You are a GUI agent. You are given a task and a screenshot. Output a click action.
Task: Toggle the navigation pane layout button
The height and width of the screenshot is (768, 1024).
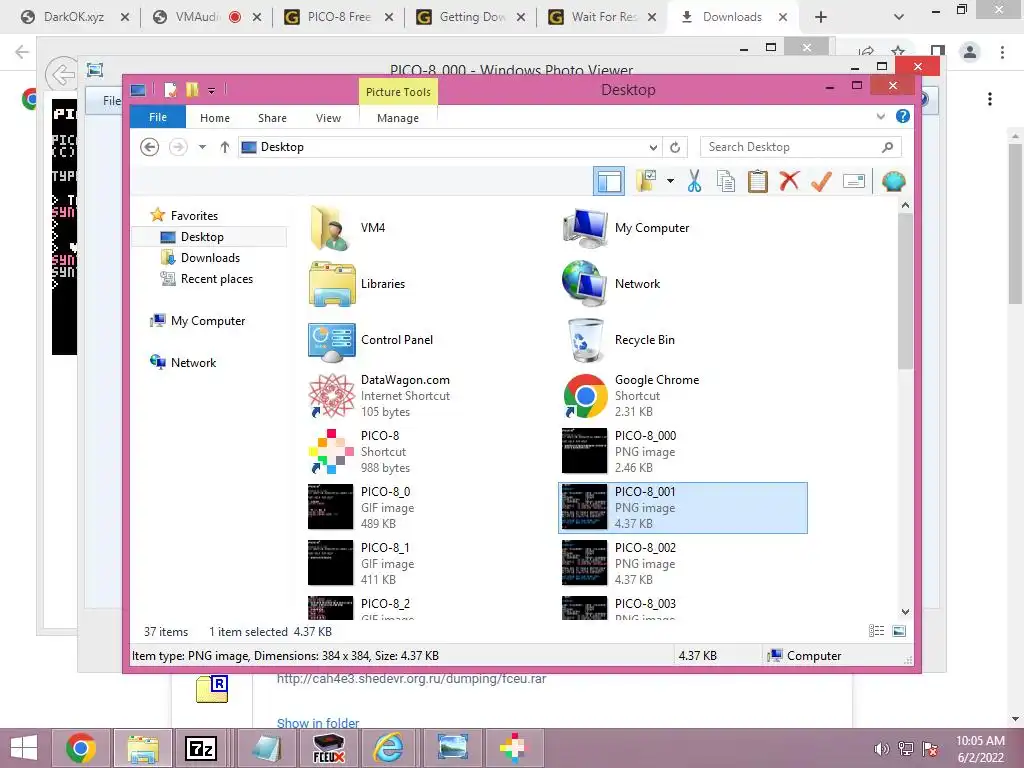pyautogui.click(x=609, y=181)
